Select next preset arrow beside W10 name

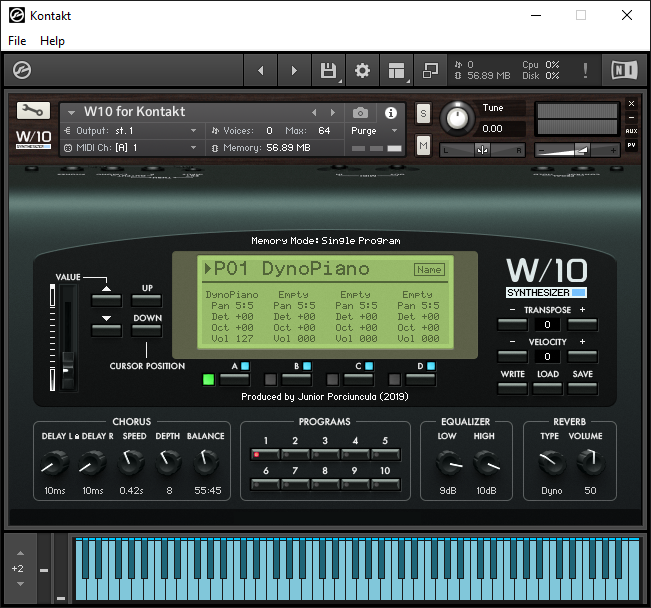[x=333, y=113]
